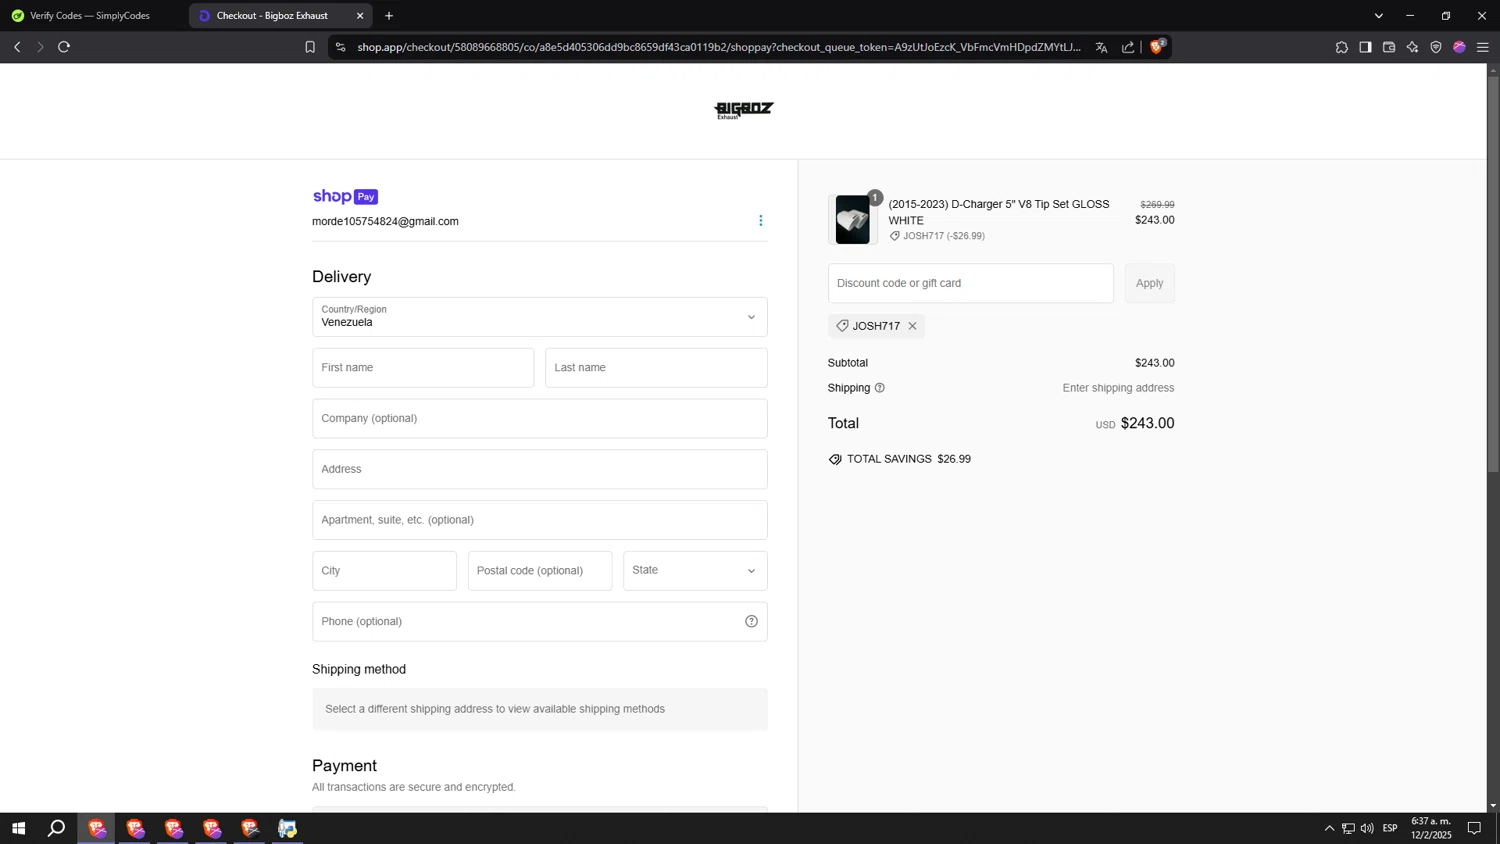Open the purple profile avatar icon
Image resolution: width=1500 pixels, height=844 pixels.
coord(1459,47)
